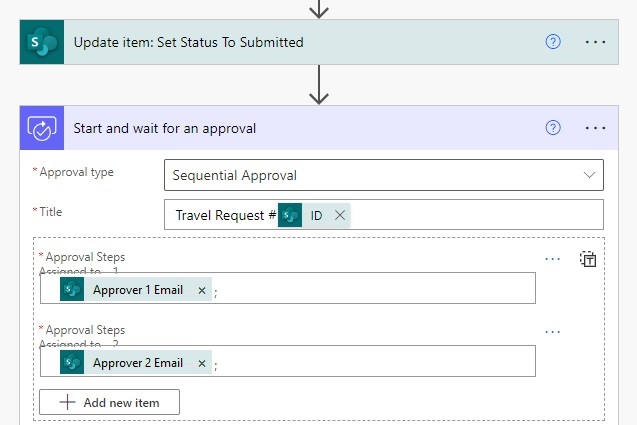Open help for Update item action
Image resolution: width=637 pixels, height=425 pixels.
[553, 42]
